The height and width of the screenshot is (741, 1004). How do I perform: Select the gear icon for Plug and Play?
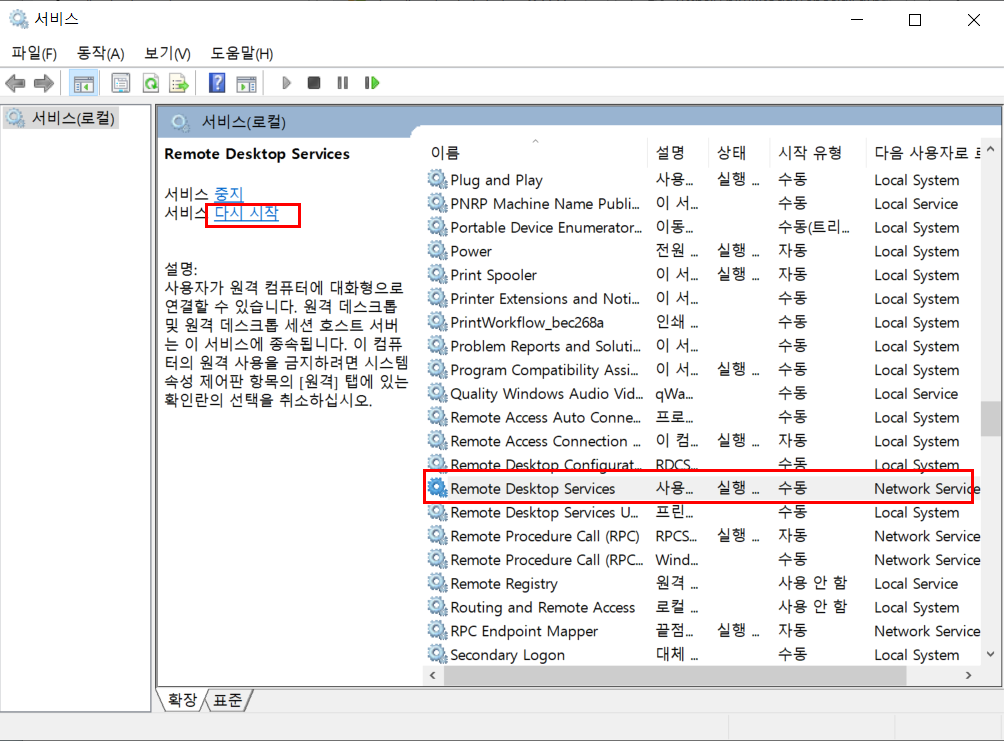tap(437, 179)
